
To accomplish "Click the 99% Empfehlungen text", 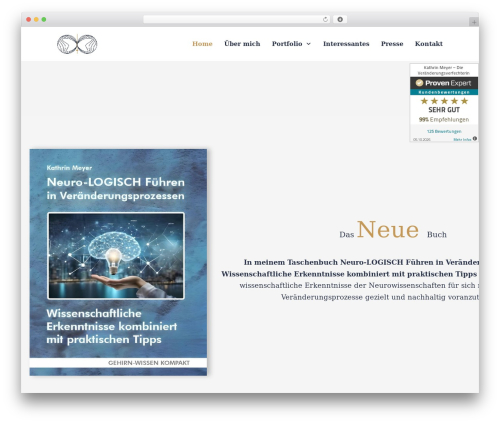I will [x=444, y=119].
